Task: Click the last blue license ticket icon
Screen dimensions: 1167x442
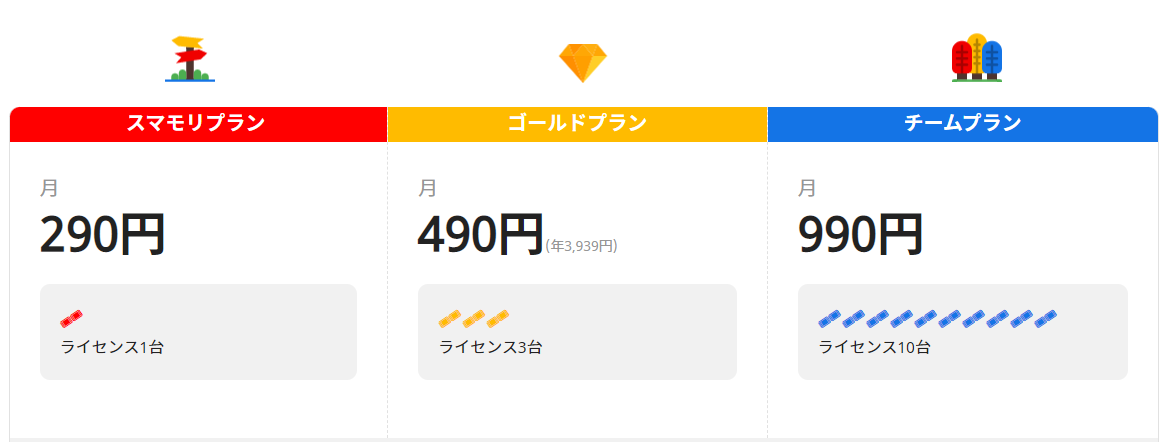Action: [x=1046, y=319]
